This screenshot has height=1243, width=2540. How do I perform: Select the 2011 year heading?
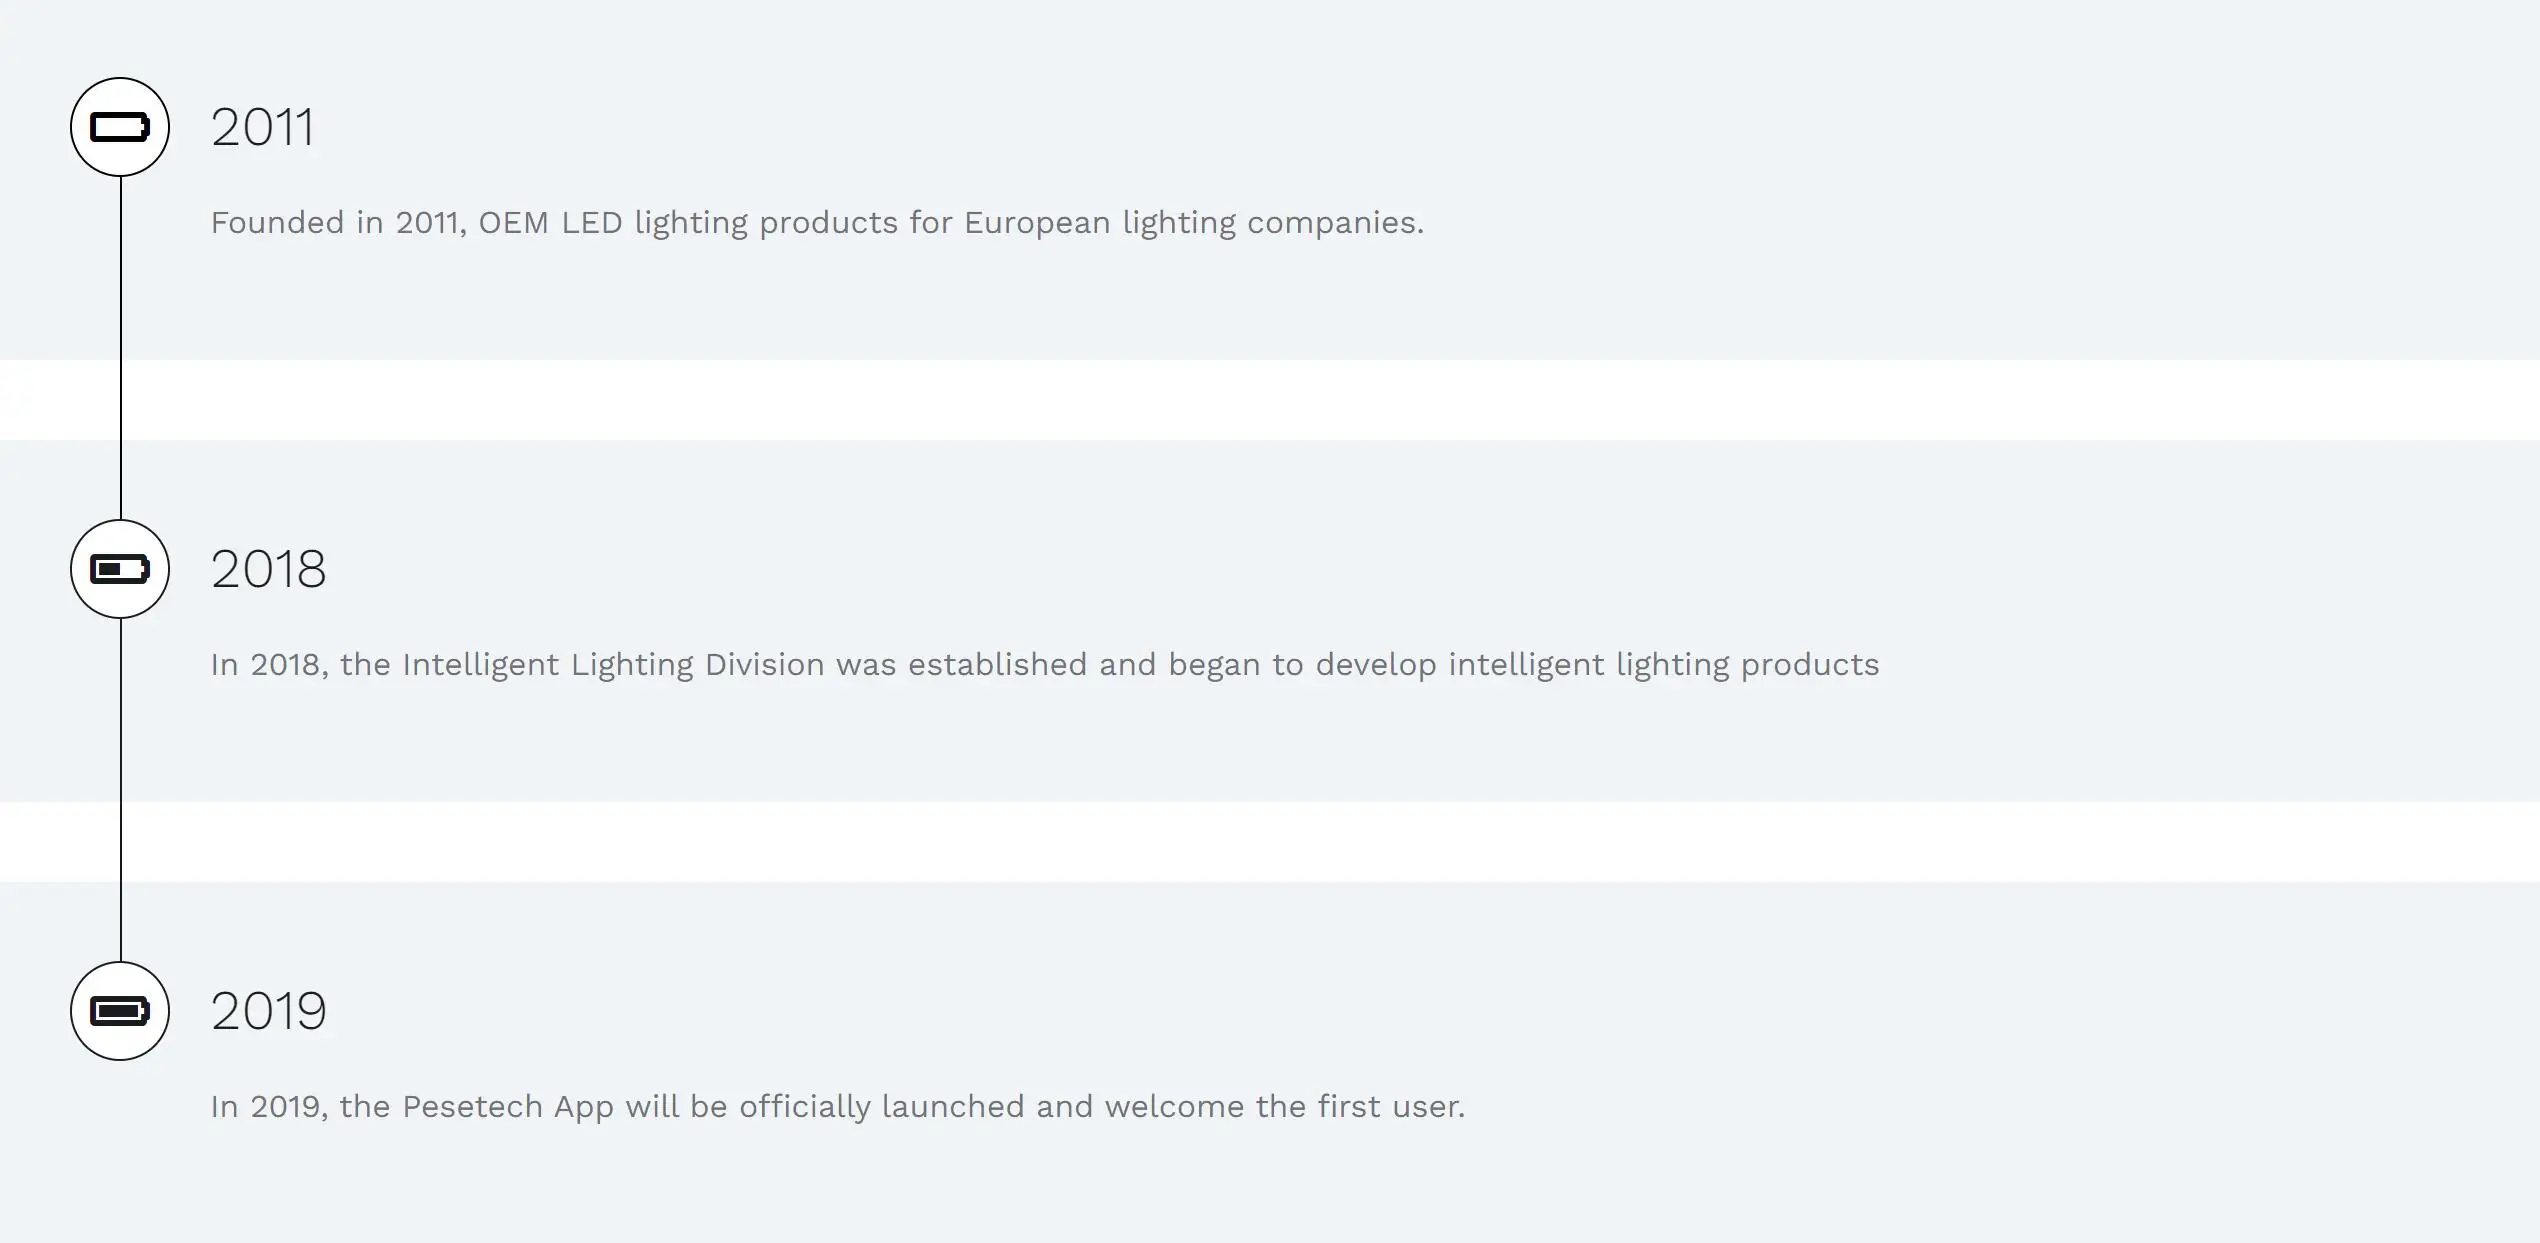262,128
